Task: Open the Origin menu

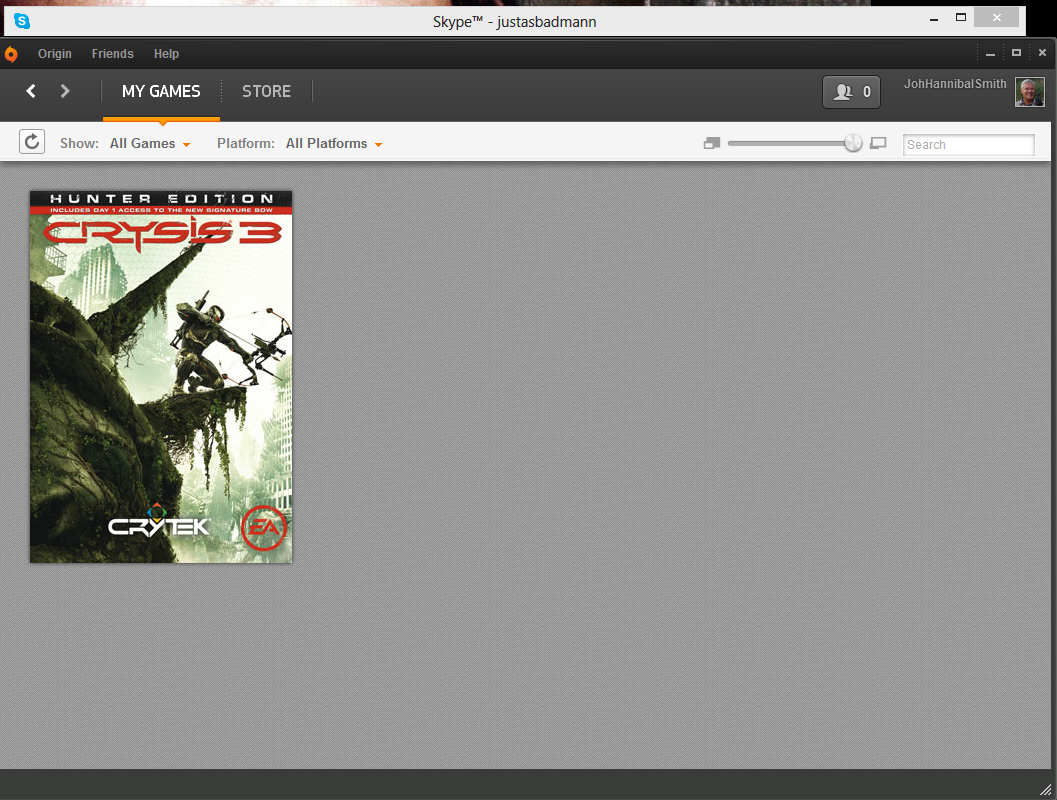Action: [55, 54]
